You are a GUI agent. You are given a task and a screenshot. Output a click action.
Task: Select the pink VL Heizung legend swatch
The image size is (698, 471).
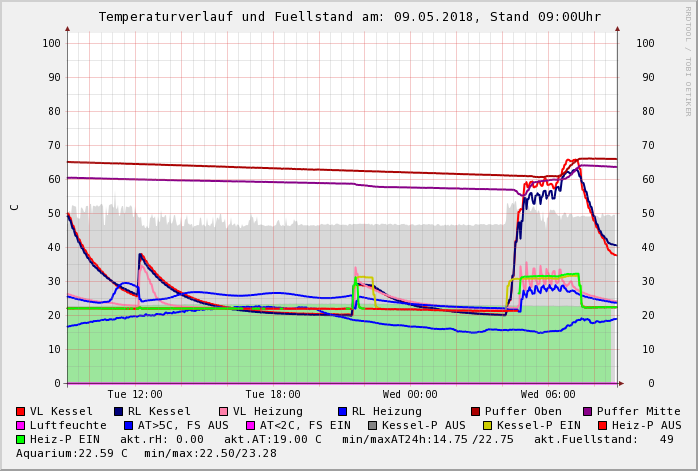tap(224, 412)
